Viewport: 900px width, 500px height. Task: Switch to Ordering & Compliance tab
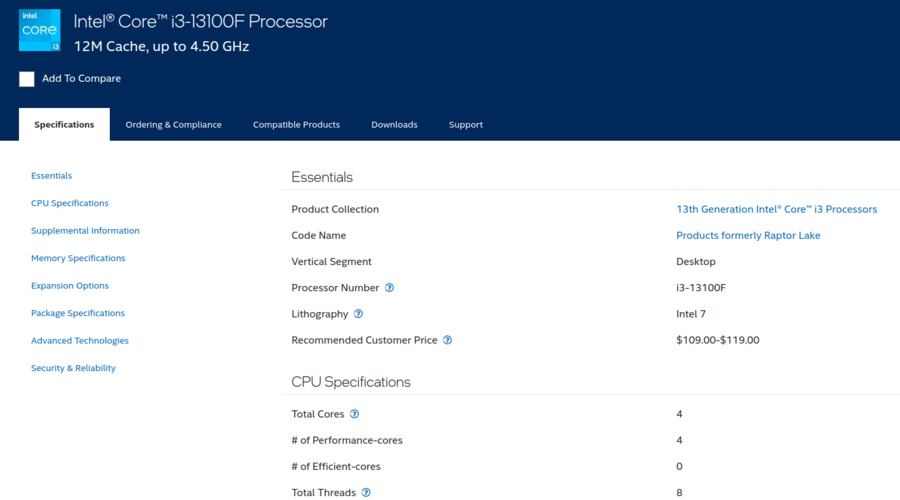(173, 125)
